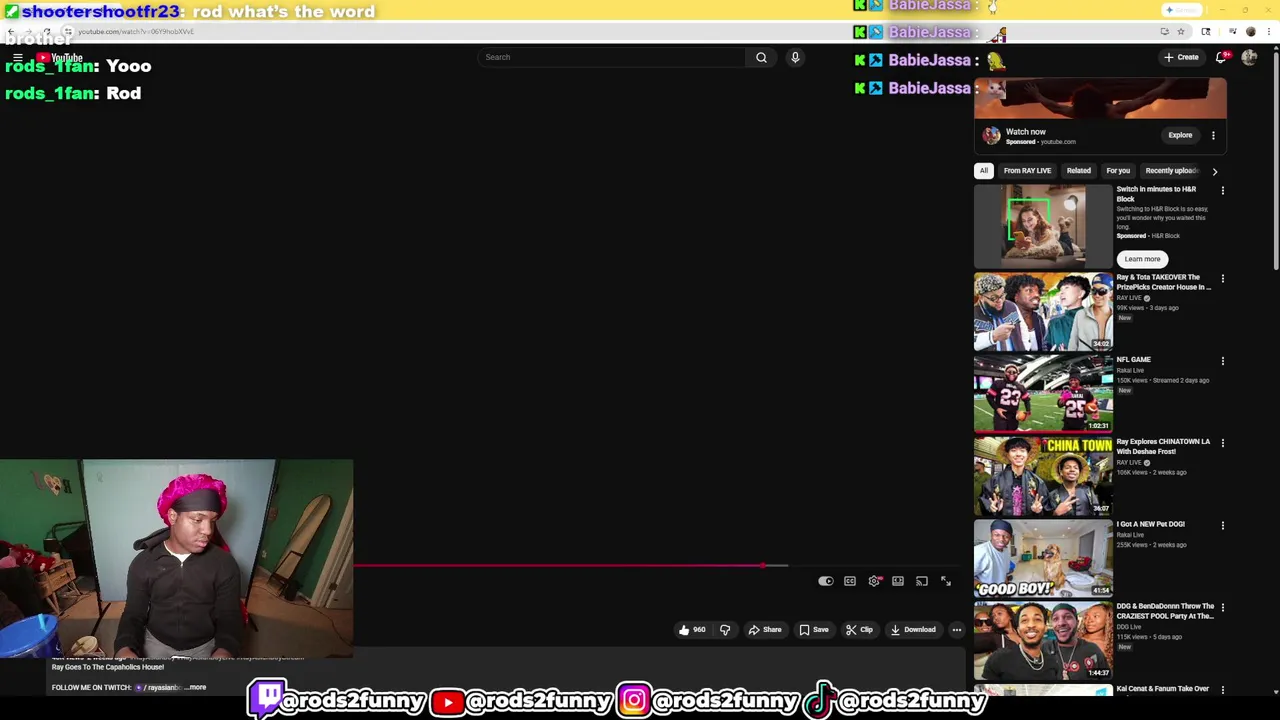Click 'I Got A NEW Pet DOG!' title
1280x720 pixels.
point(1150,524)
